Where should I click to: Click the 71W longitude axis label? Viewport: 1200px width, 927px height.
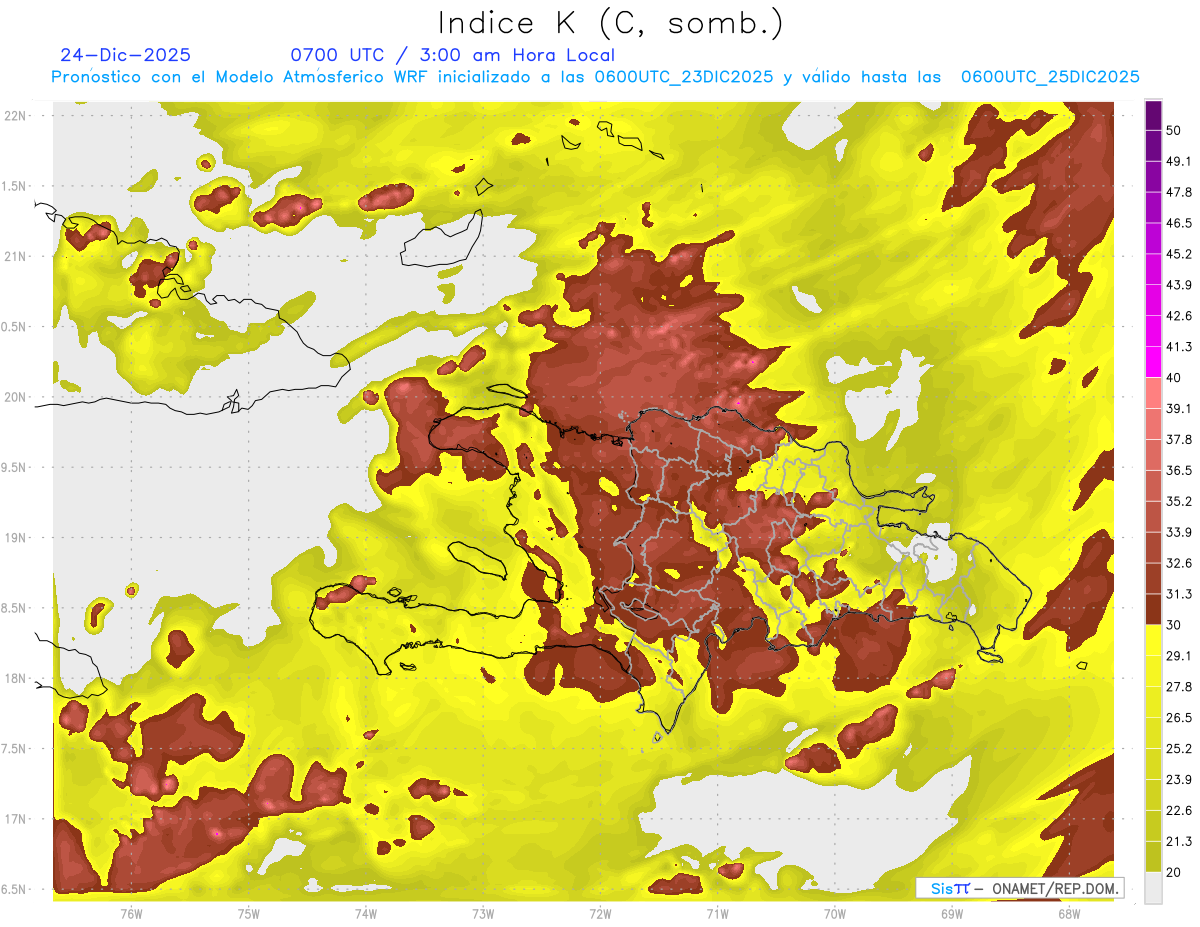tap(717, 914)
